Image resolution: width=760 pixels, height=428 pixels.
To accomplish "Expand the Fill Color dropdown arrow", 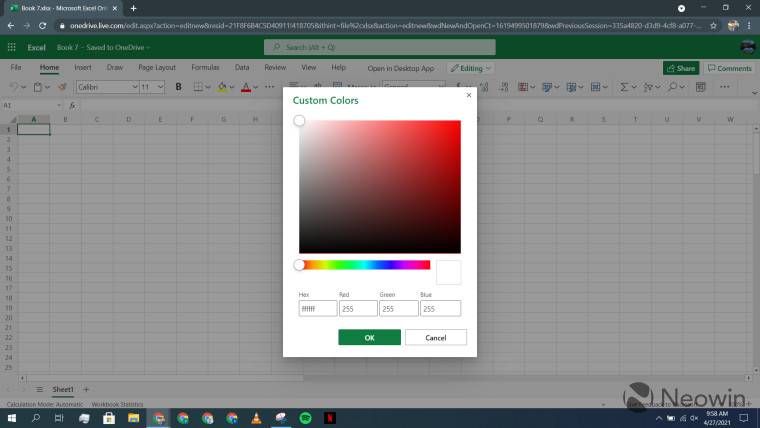I will (232, 87).
